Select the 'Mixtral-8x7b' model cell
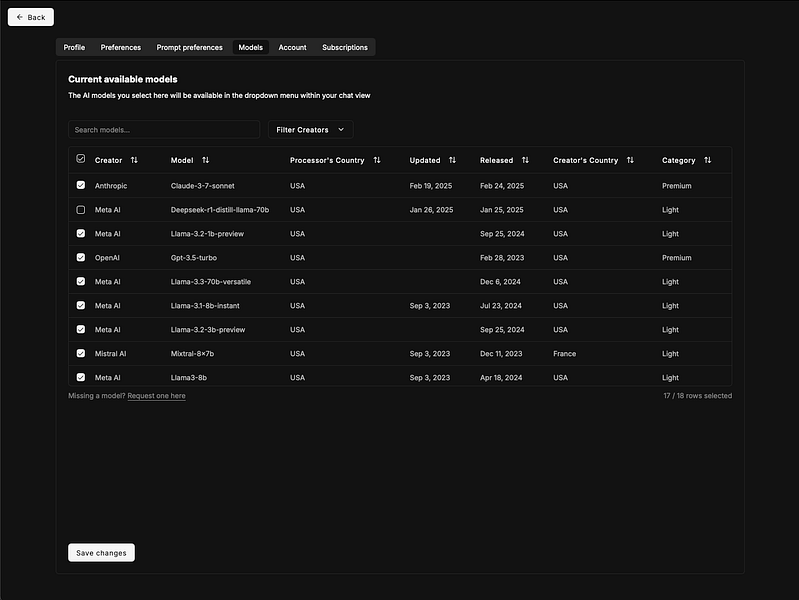 pyautogui.click(x=192, y=353)
